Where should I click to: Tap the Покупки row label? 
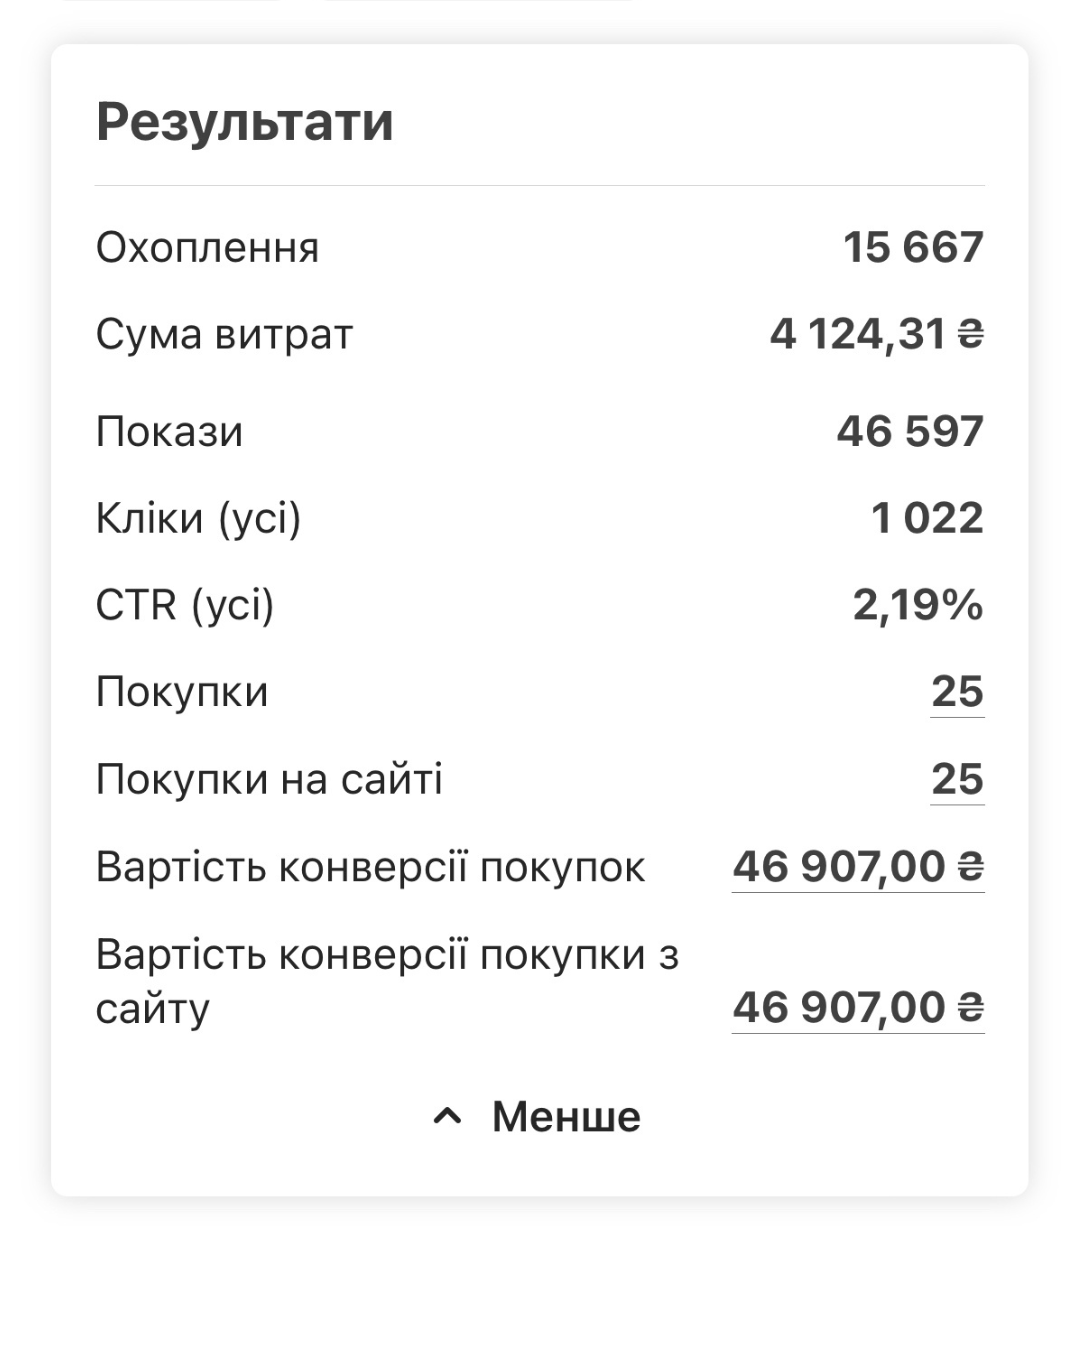[182, 692]
